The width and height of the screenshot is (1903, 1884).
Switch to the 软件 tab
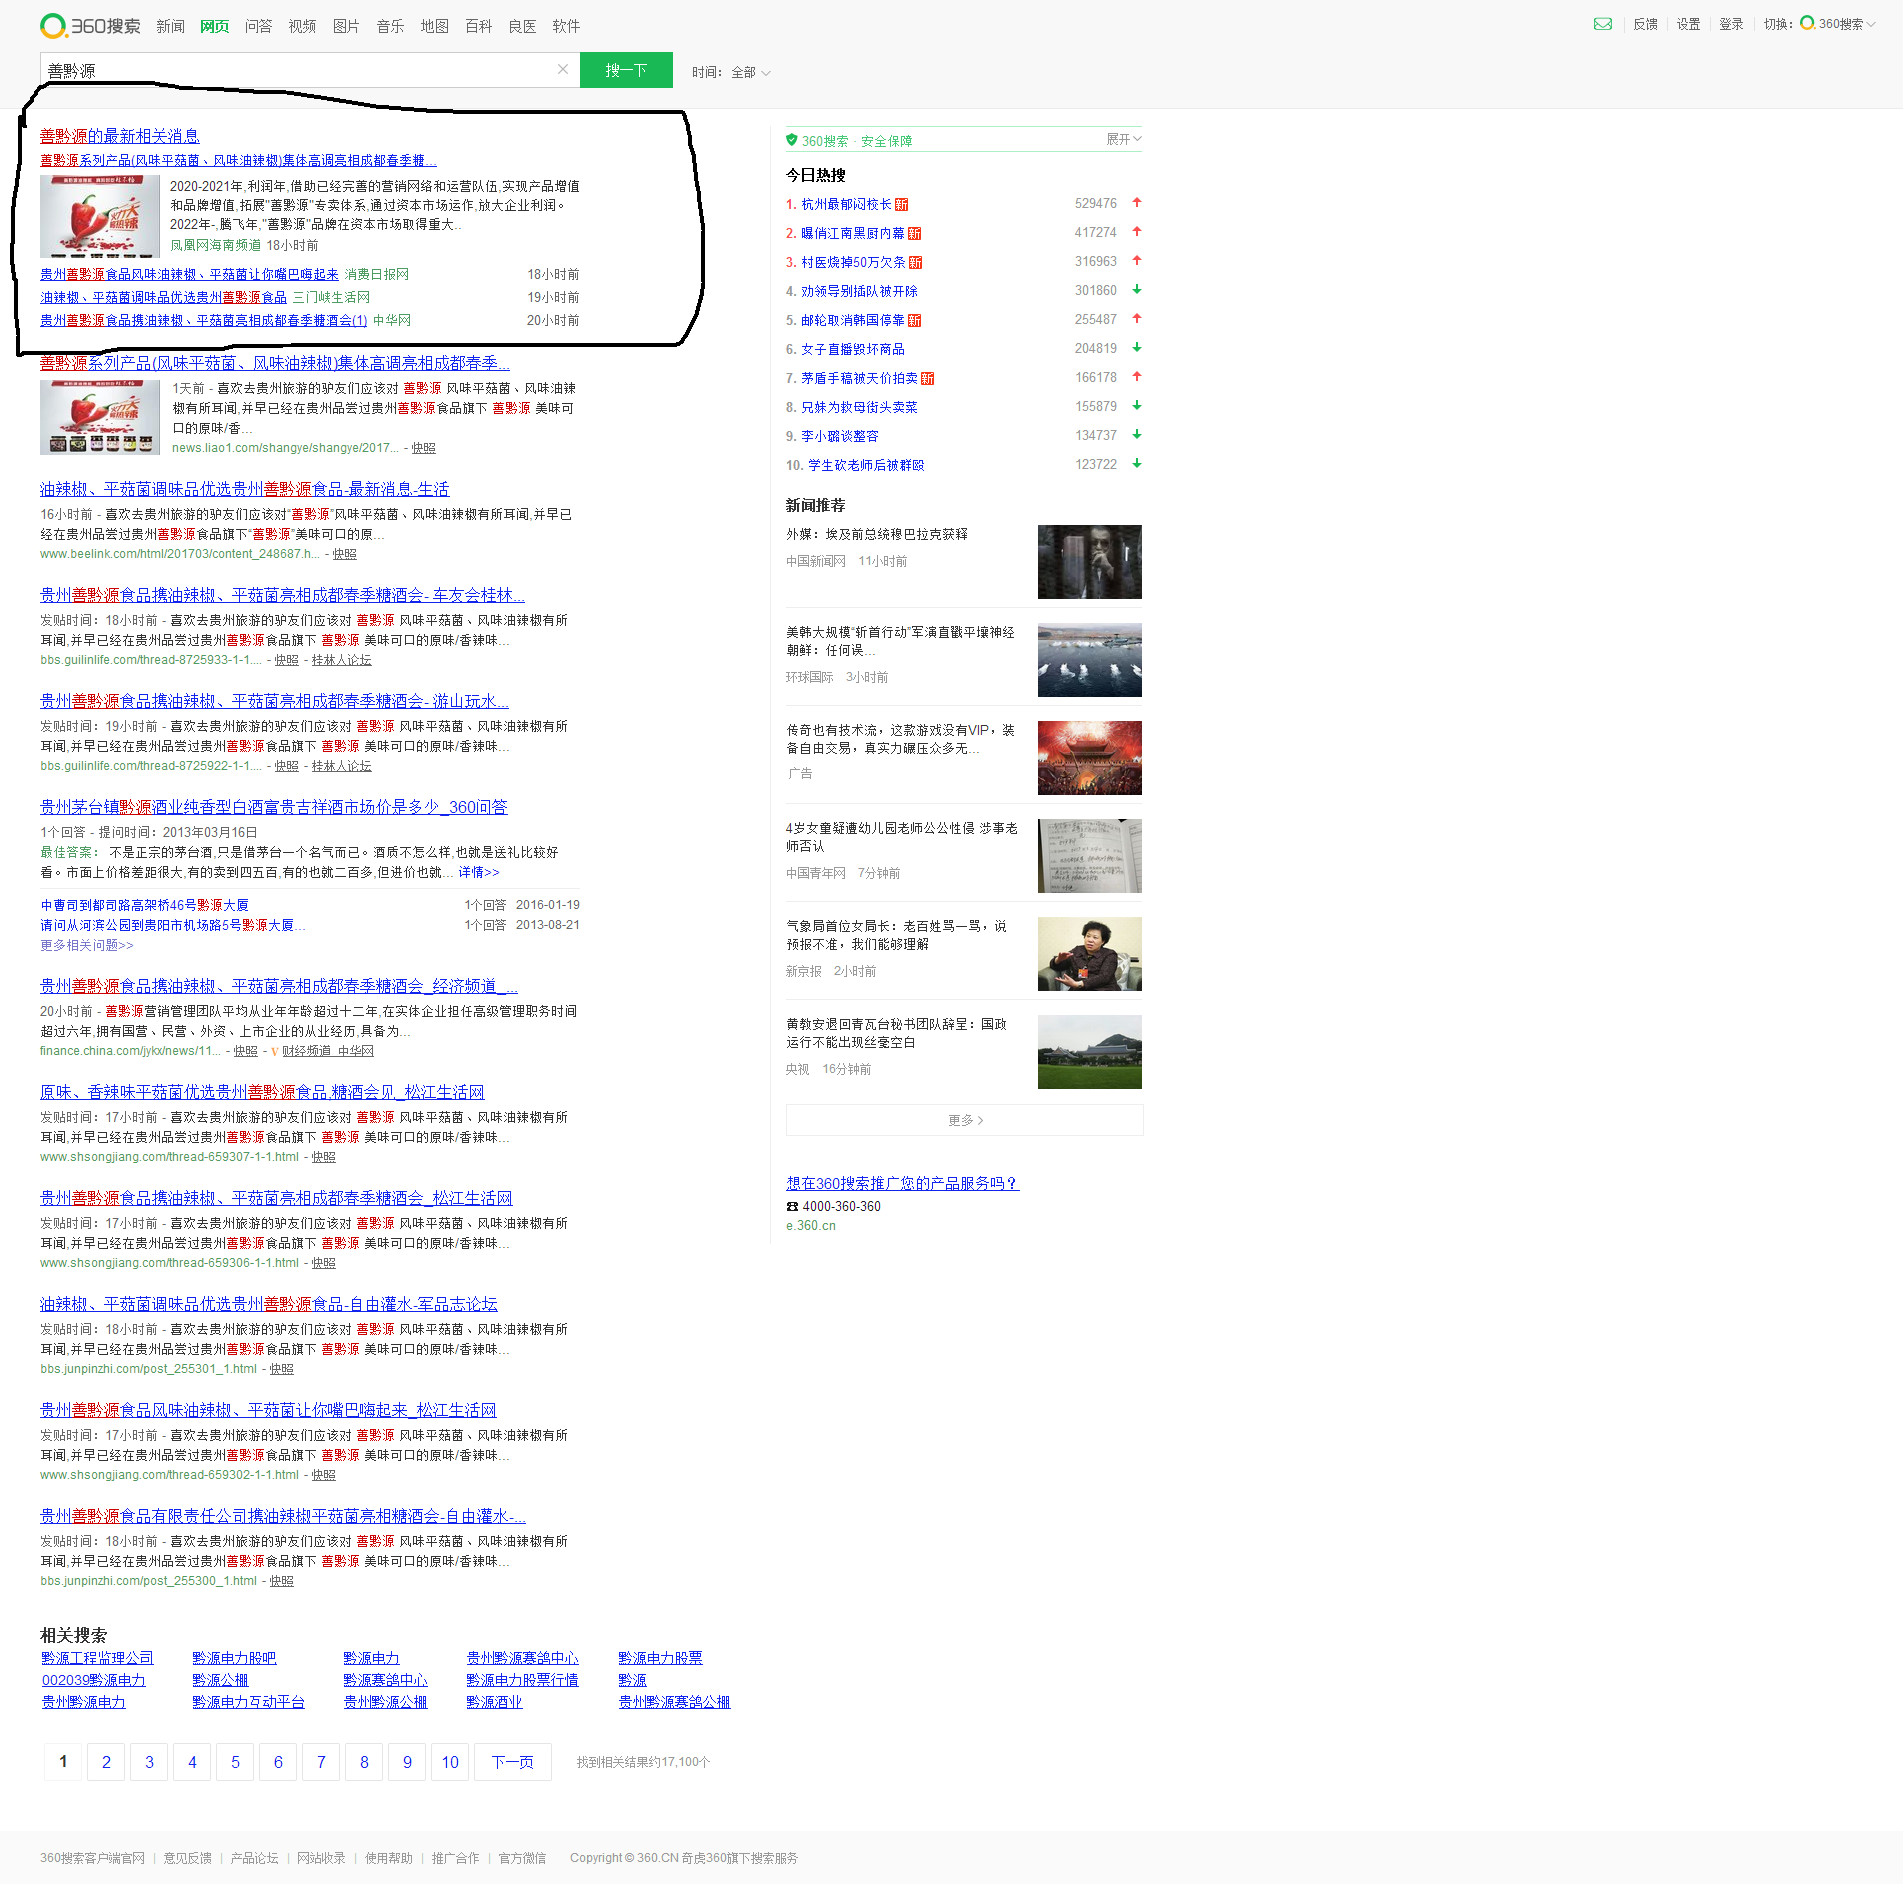566,26
